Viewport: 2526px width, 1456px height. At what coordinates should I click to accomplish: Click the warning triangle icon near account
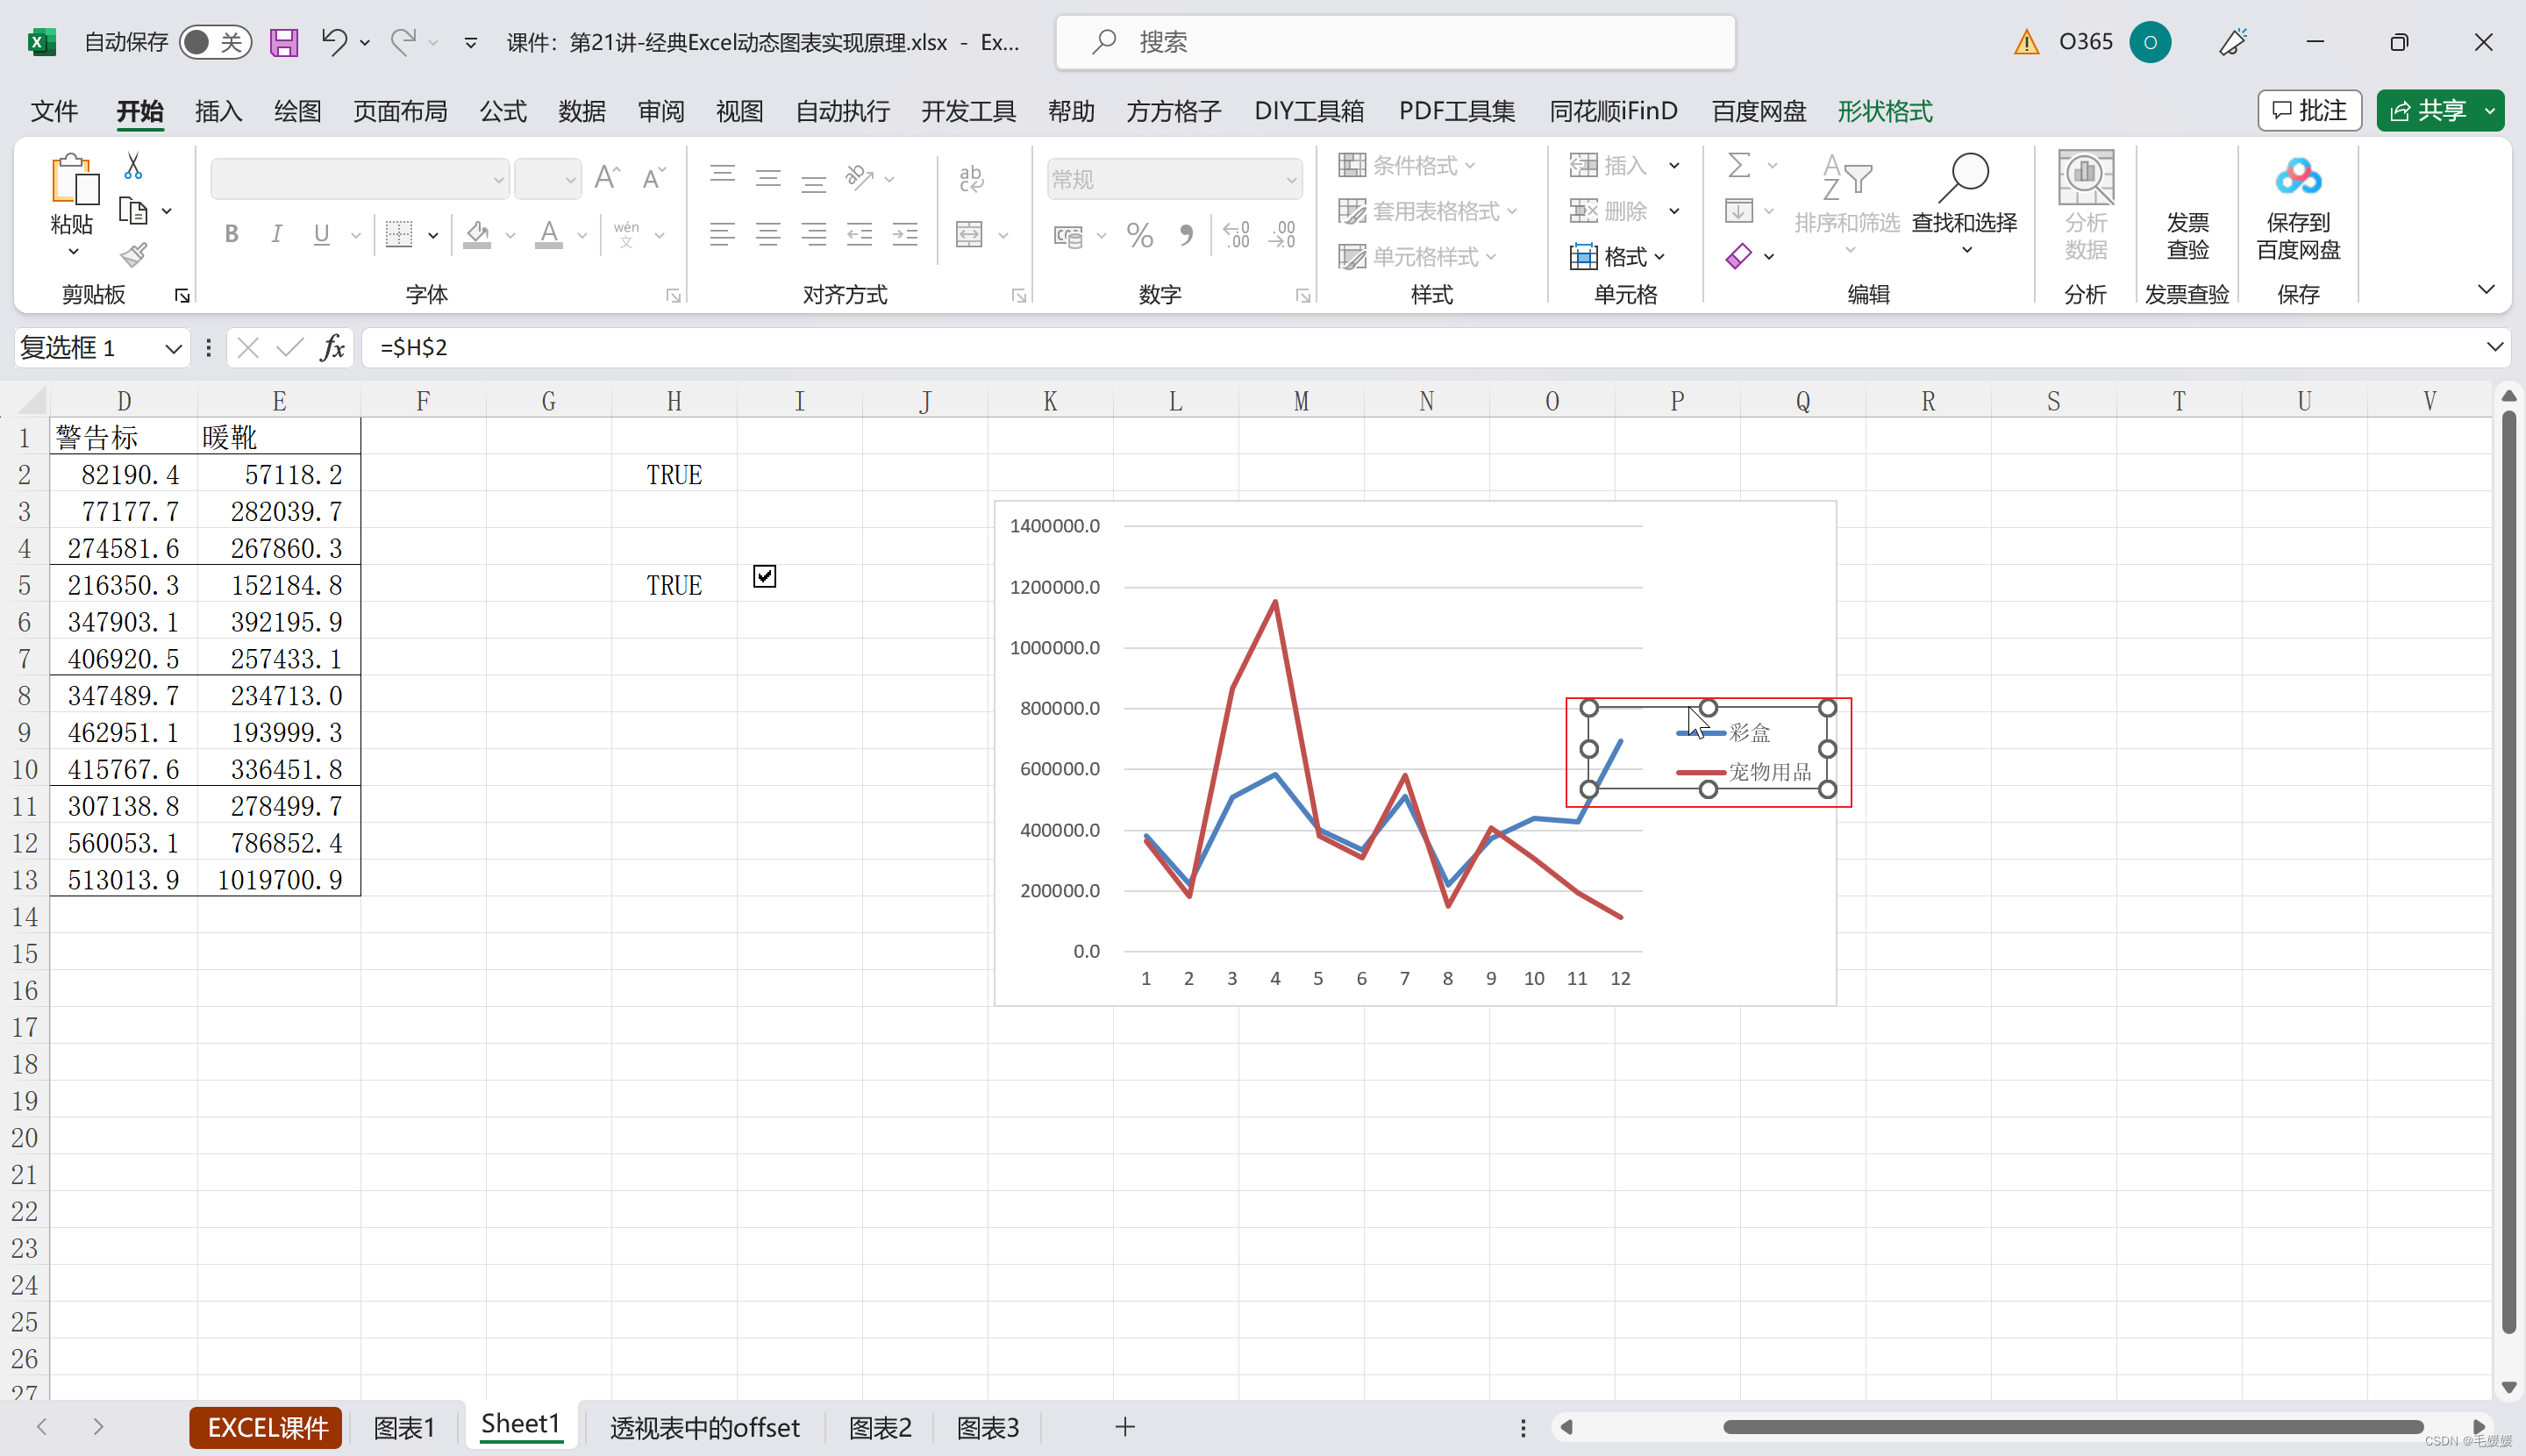pyautogui.click(x=2027, y=42)
